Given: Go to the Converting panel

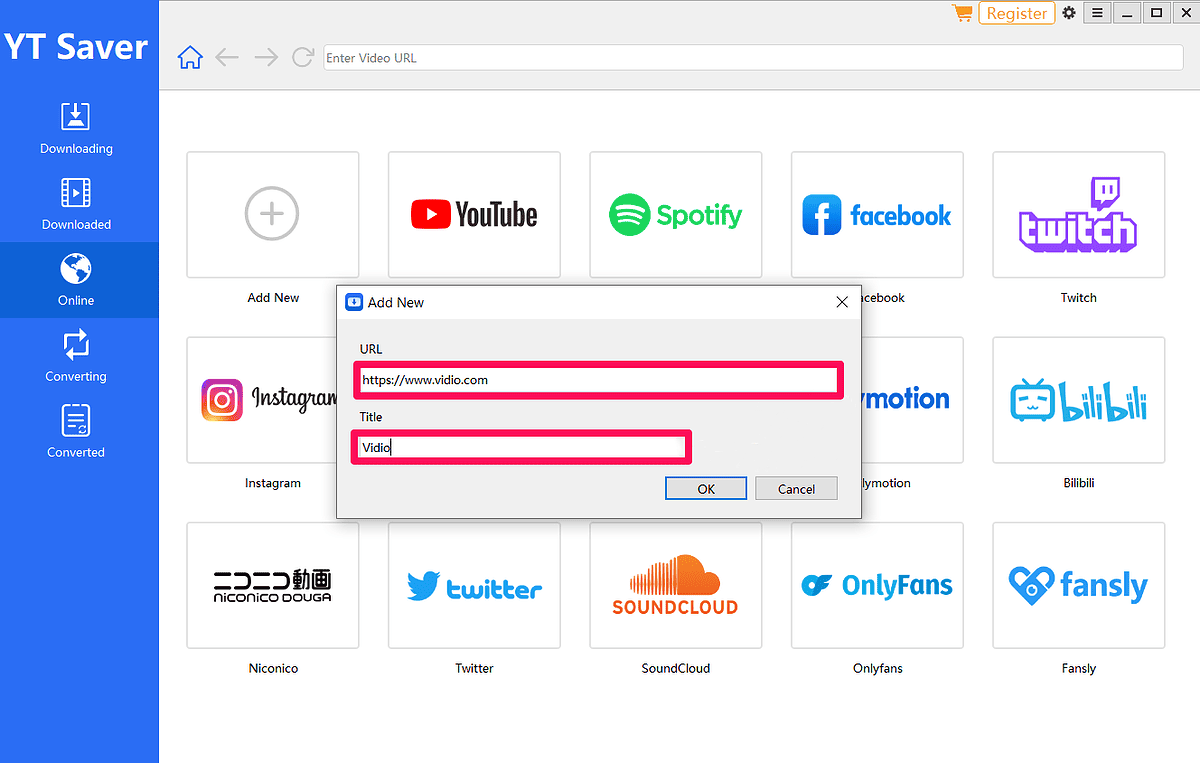Looking at the screenshot, I should (76, 355).
